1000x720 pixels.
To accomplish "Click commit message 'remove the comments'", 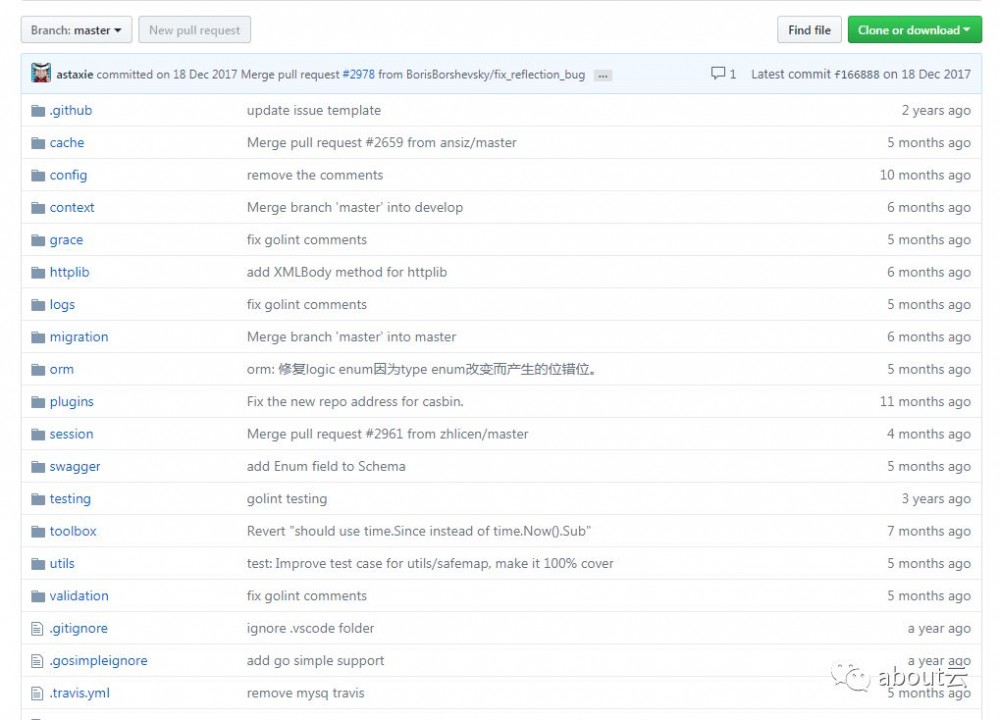I will pos(315,175).
